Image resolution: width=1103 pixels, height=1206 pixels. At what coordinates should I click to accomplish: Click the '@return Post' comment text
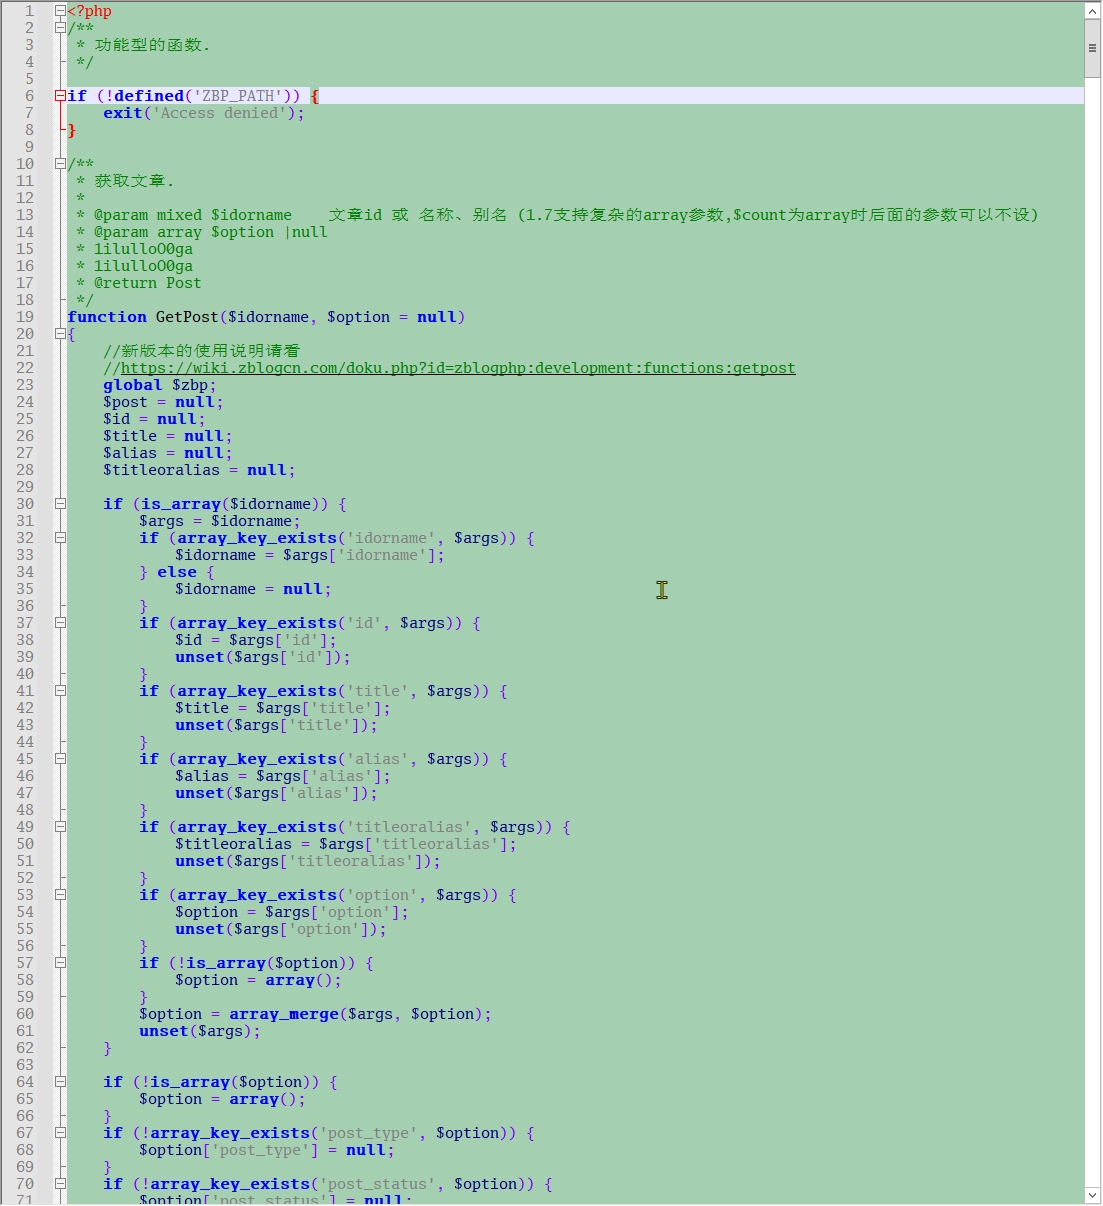(147, 283)
